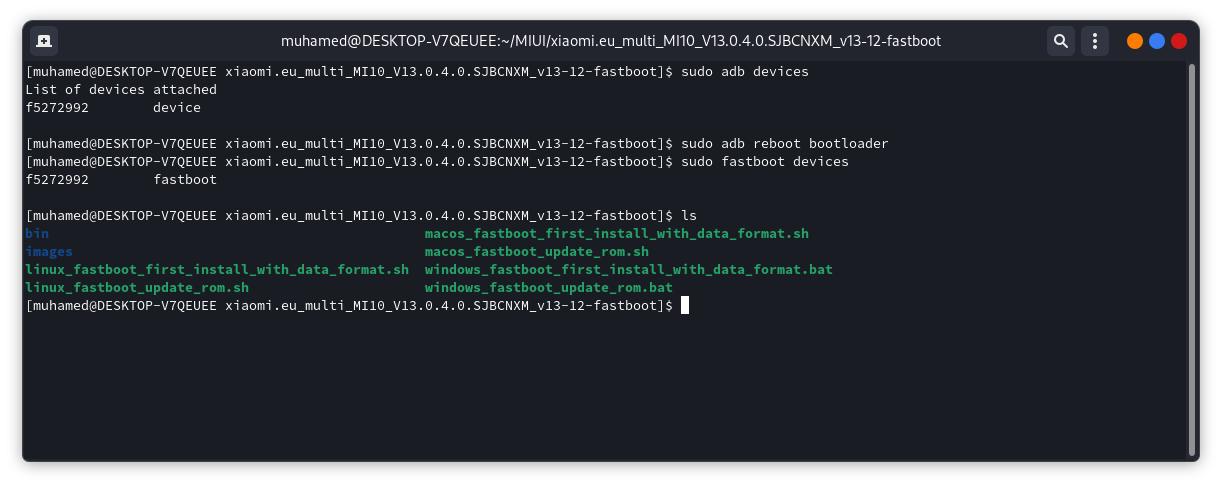
Task: Click the window title bar text
Action: click(611, 41)
